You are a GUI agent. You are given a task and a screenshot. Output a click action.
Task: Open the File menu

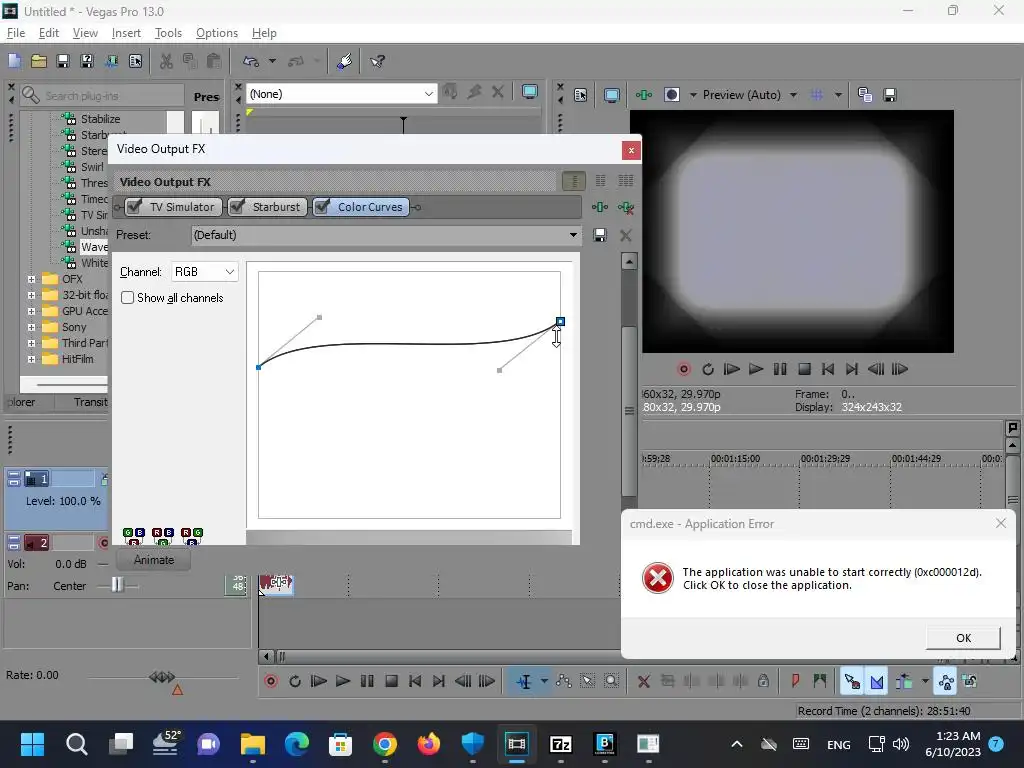(16, 33)
